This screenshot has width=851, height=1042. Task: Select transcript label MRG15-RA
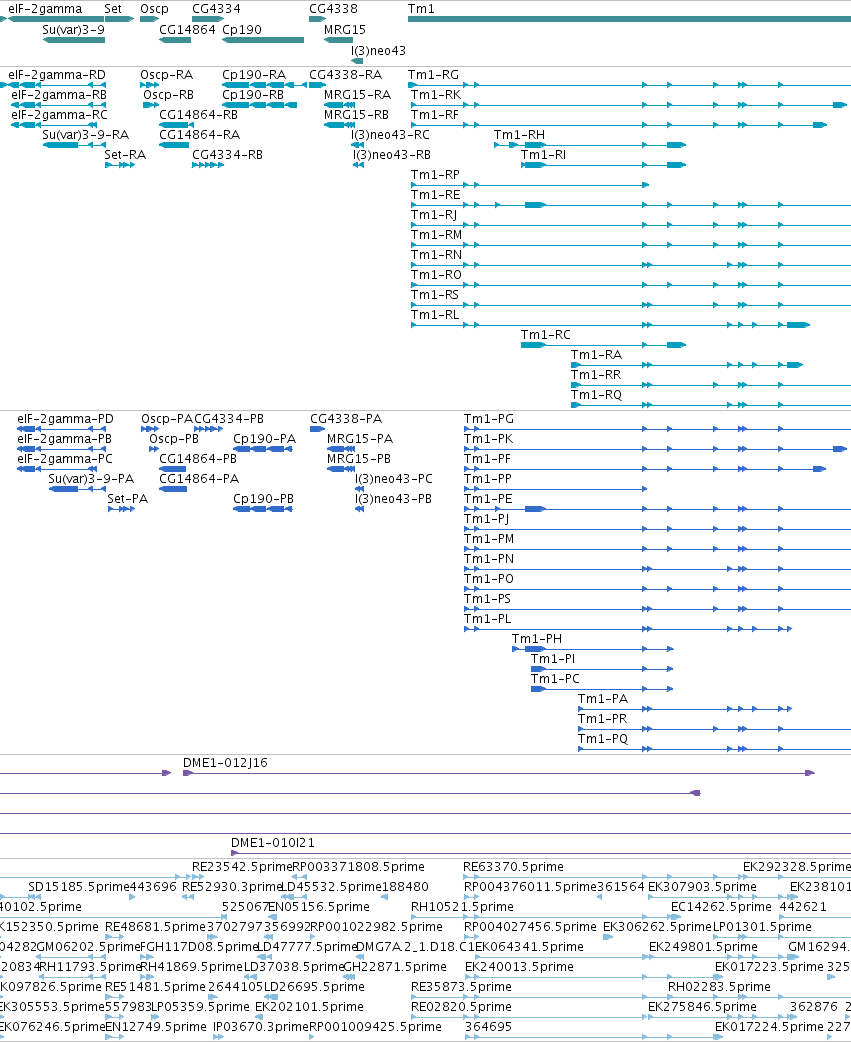coord(357,95)
